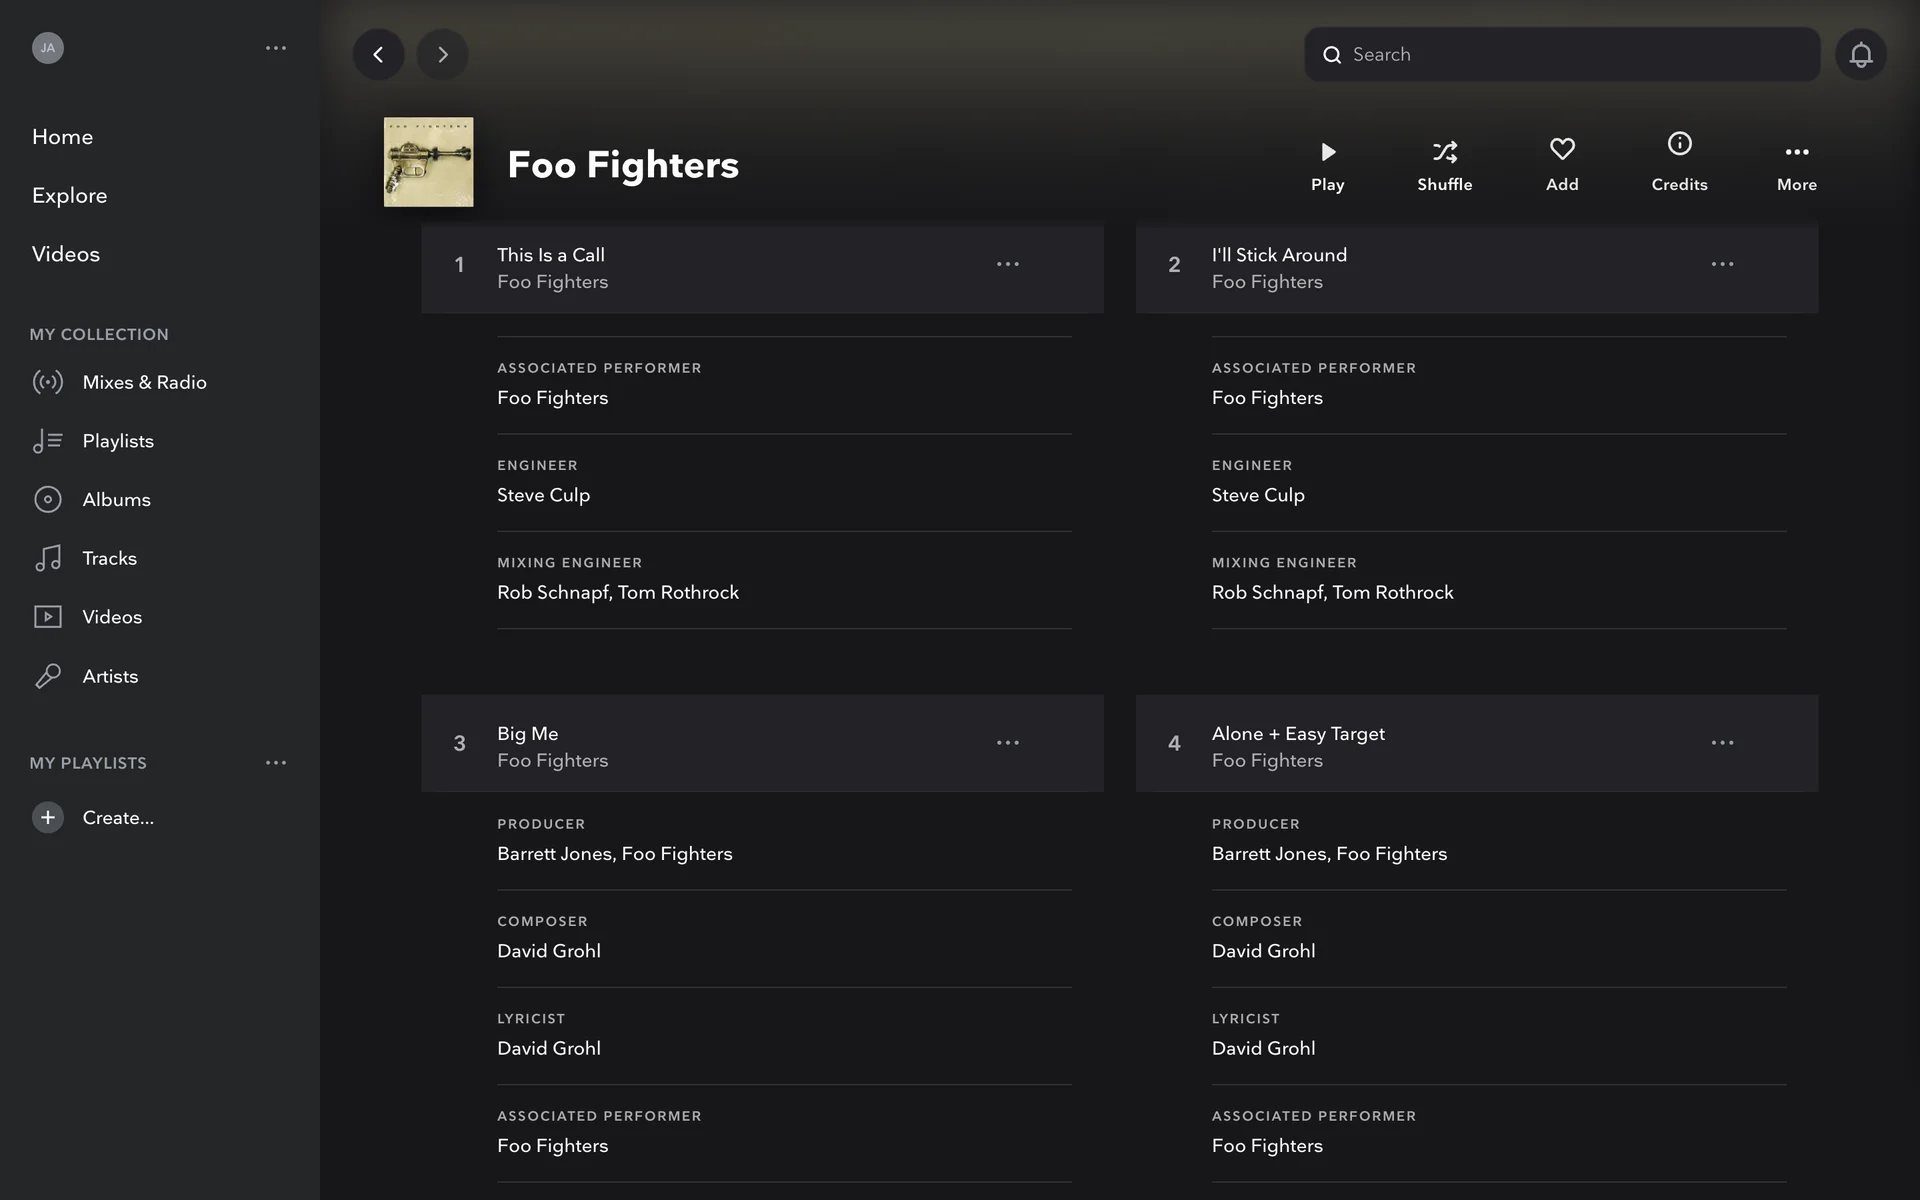Viewport: 1920px width, 1200px height.
Task: Click the Play album button
Action: (1327, 164)
